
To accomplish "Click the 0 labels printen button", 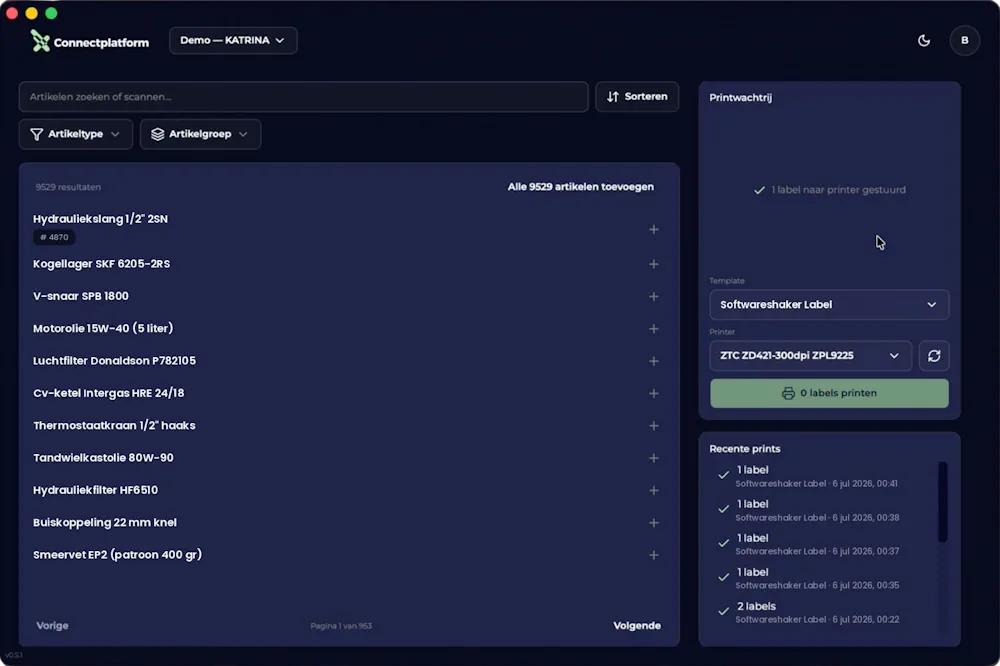I will (829, 394).
